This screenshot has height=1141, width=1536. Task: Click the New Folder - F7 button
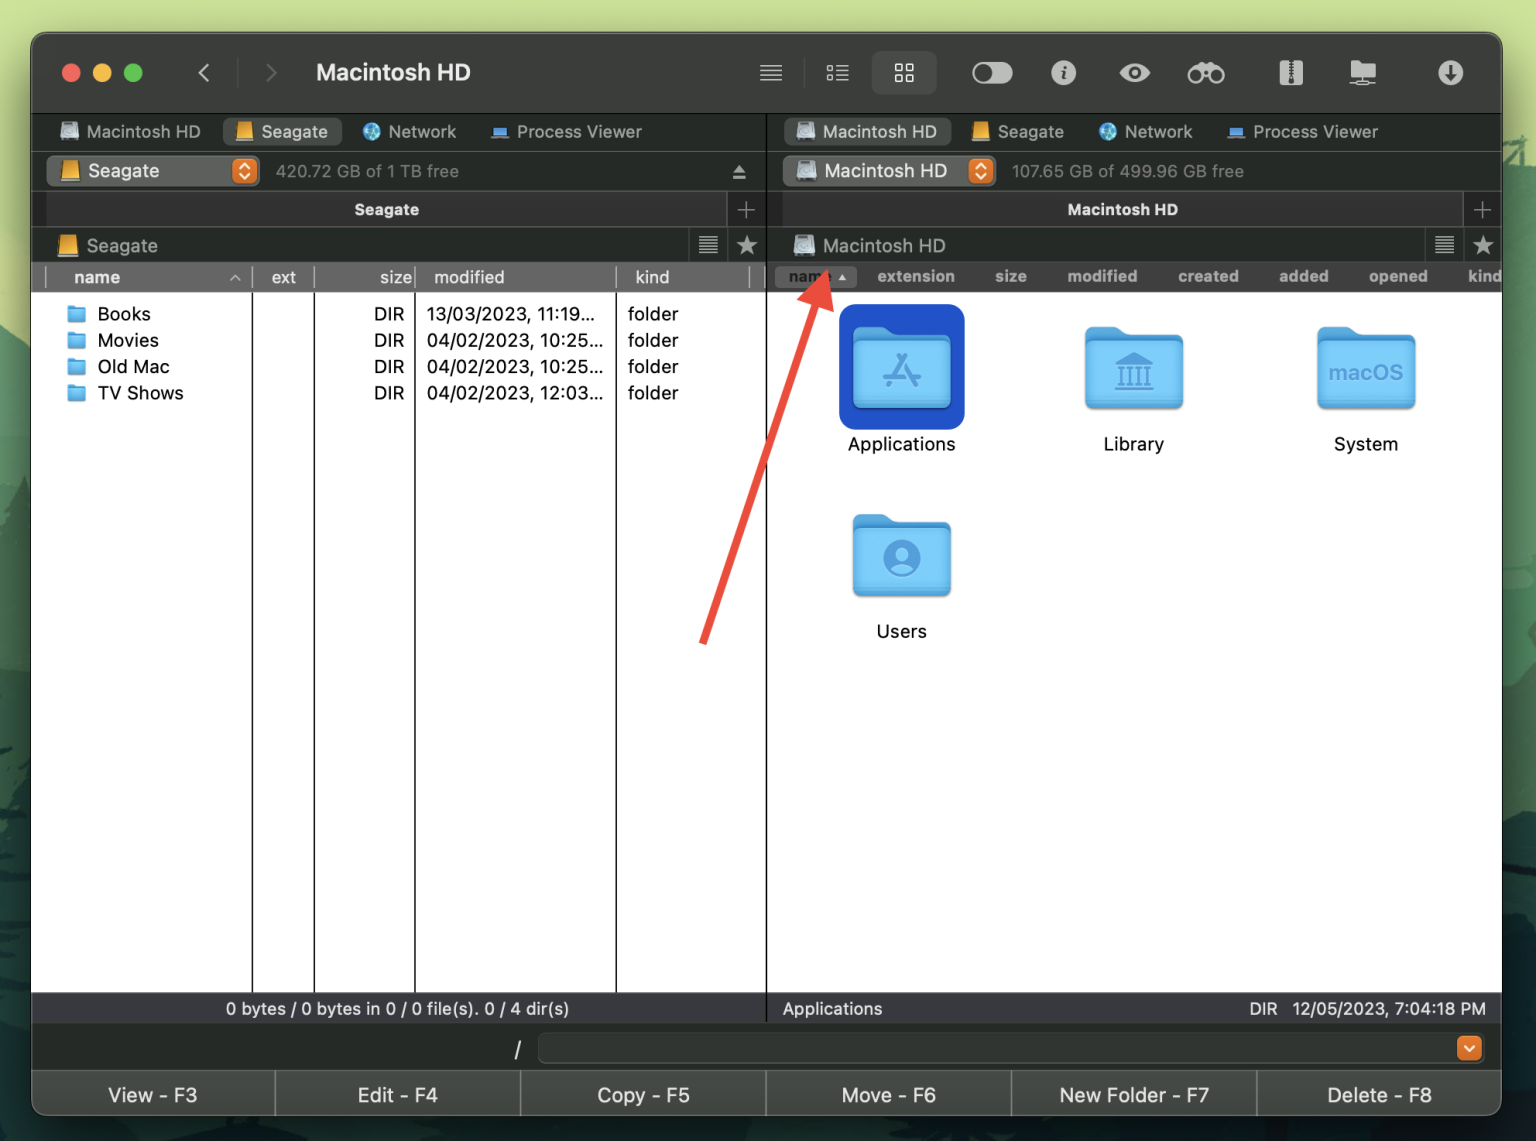tap(1133, 1094)
